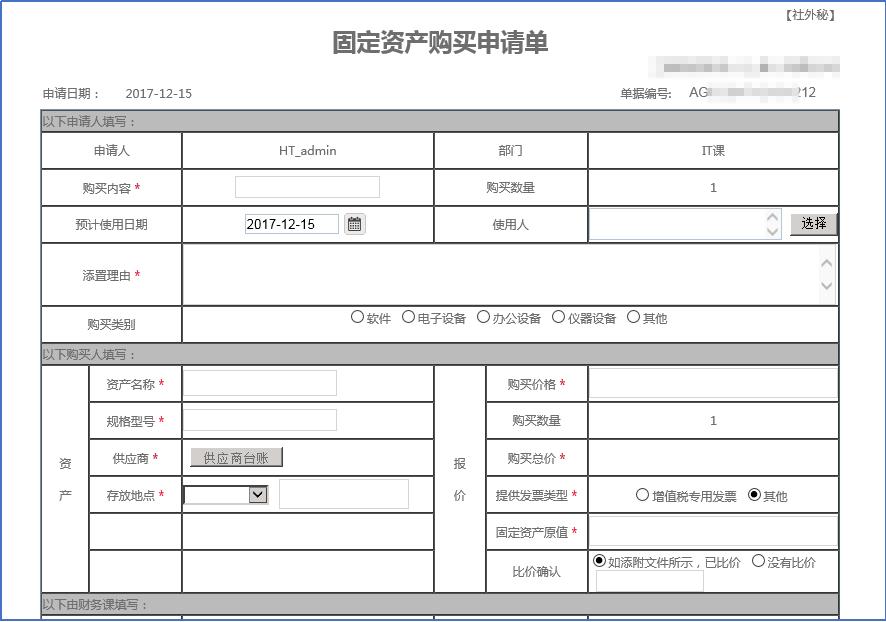Click the 2017-12-15 date text field

coord(293,224)
